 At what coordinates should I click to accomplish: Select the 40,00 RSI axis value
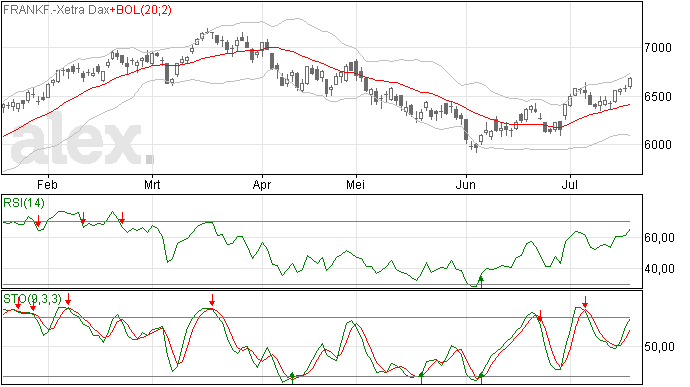[x=659, y=269]
